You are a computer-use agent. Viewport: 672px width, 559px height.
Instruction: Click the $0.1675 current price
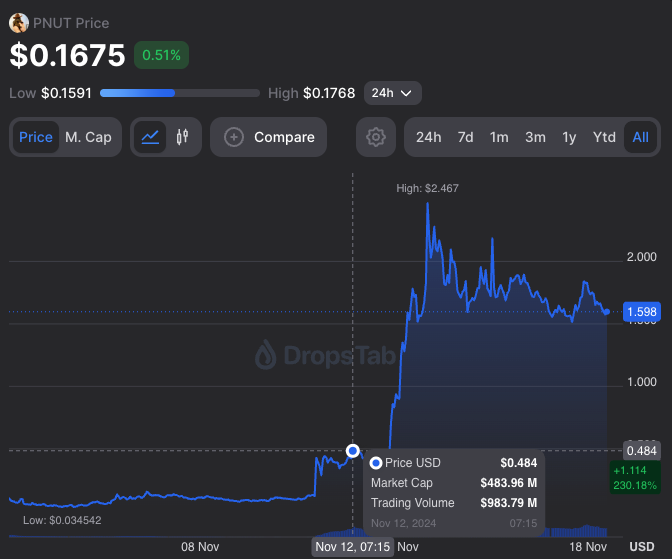(68, 55)
